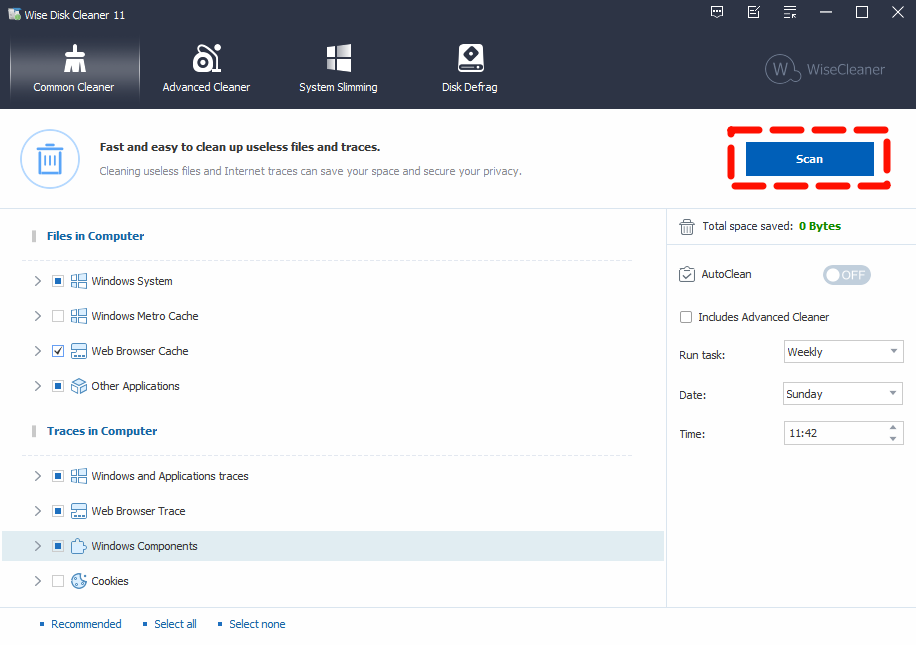Expand Windows and Applications traces row

(38, 476)
